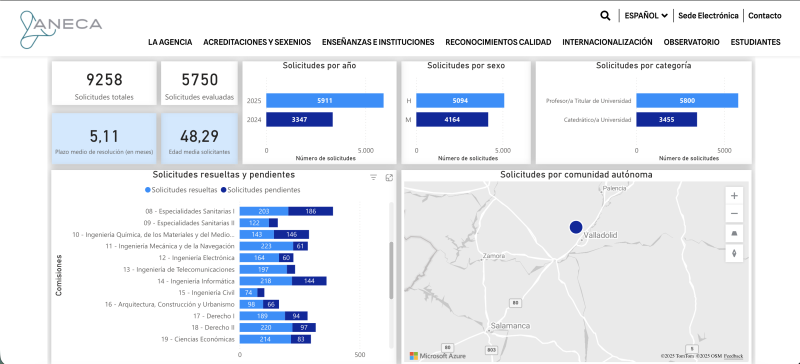Reset map compass orientation
This screenshot has width=800, height=364.
[734, 253]
